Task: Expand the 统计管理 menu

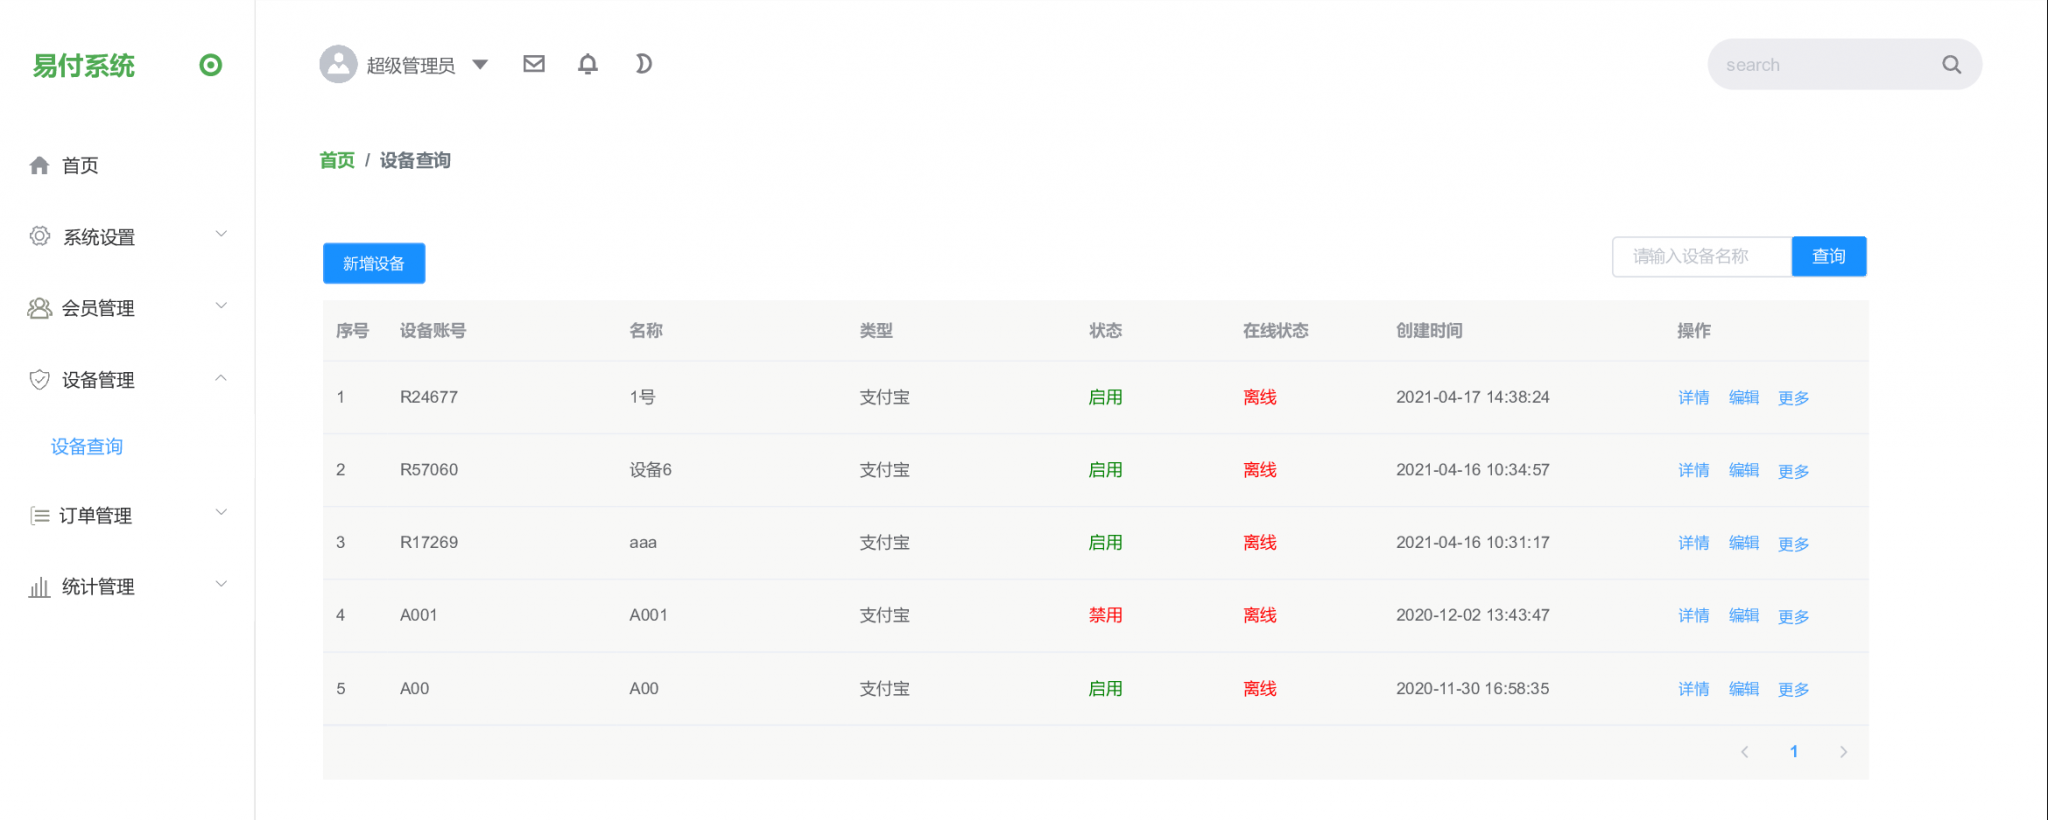Action: coord(98,587)
